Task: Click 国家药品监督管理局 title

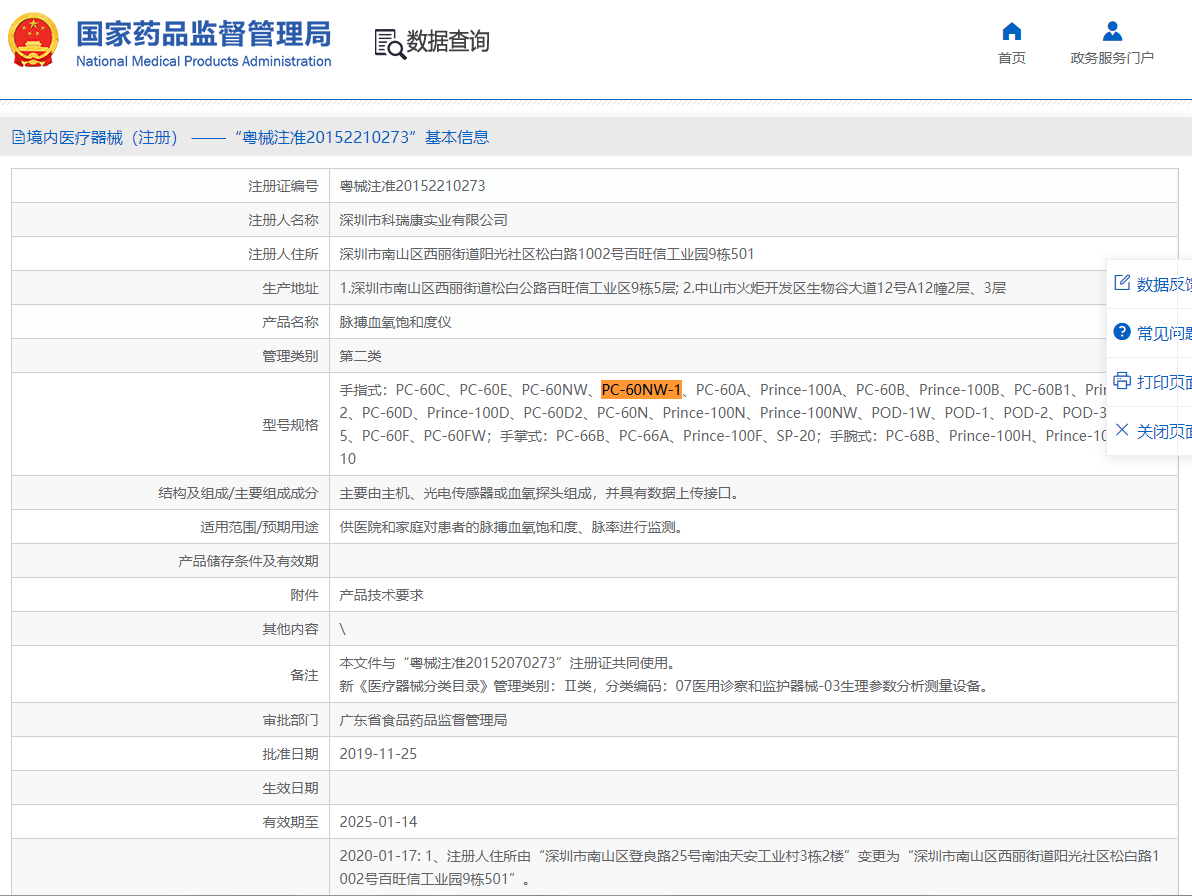Action: click(204, 34)
